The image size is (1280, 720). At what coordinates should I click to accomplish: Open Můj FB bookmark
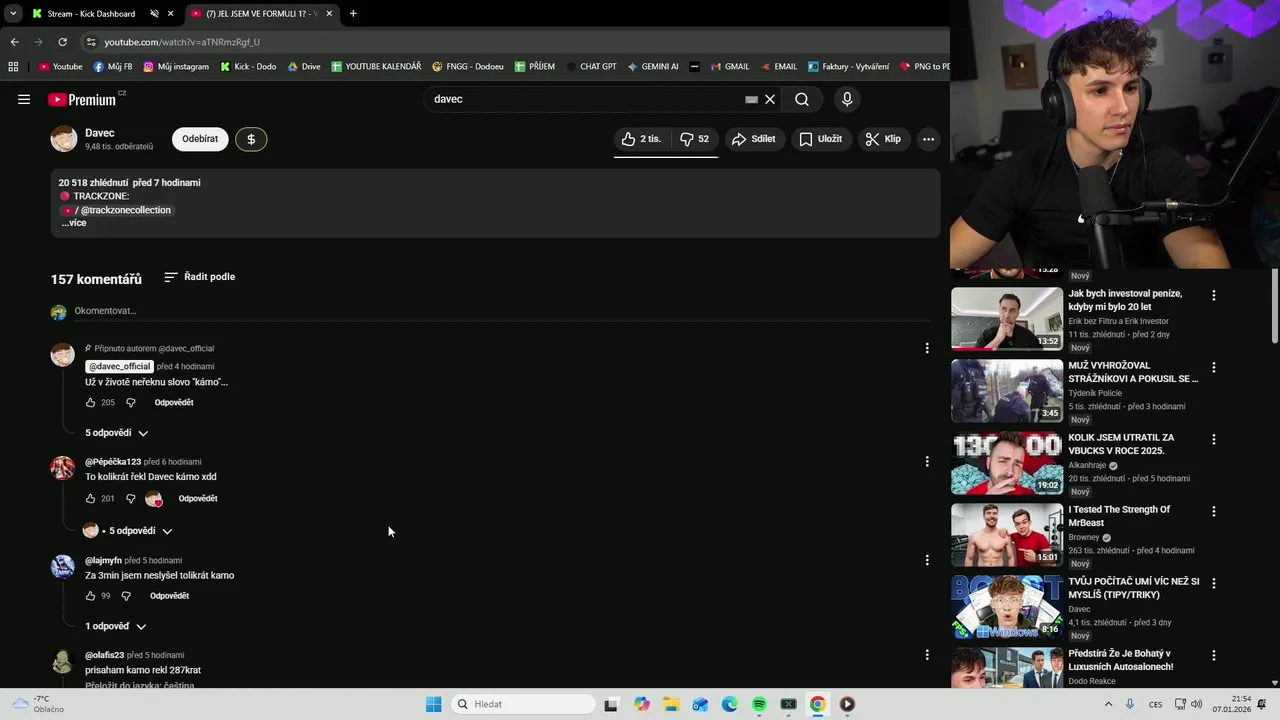(x=113, y=67)
